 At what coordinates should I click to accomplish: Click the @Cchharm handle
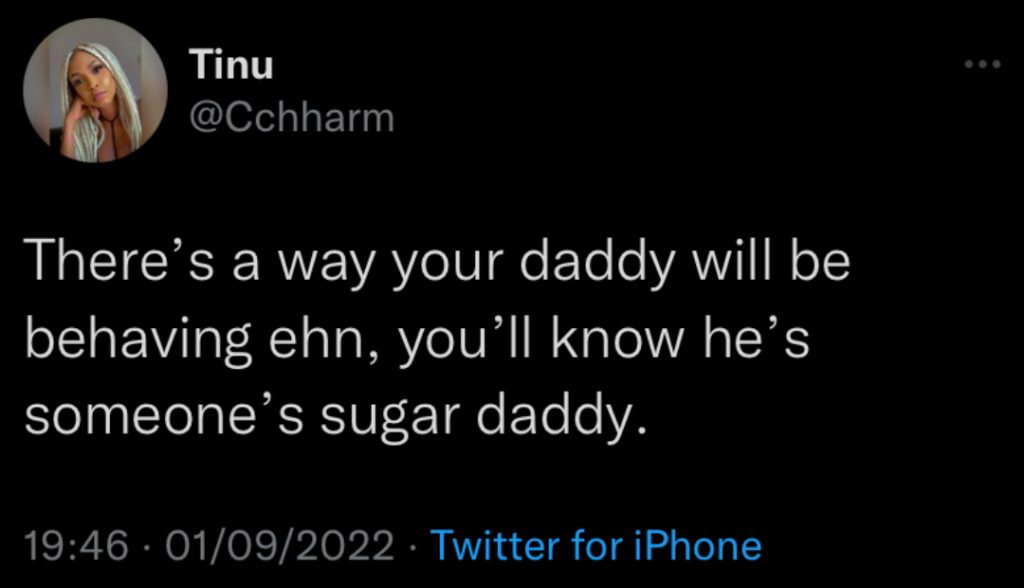292,119
